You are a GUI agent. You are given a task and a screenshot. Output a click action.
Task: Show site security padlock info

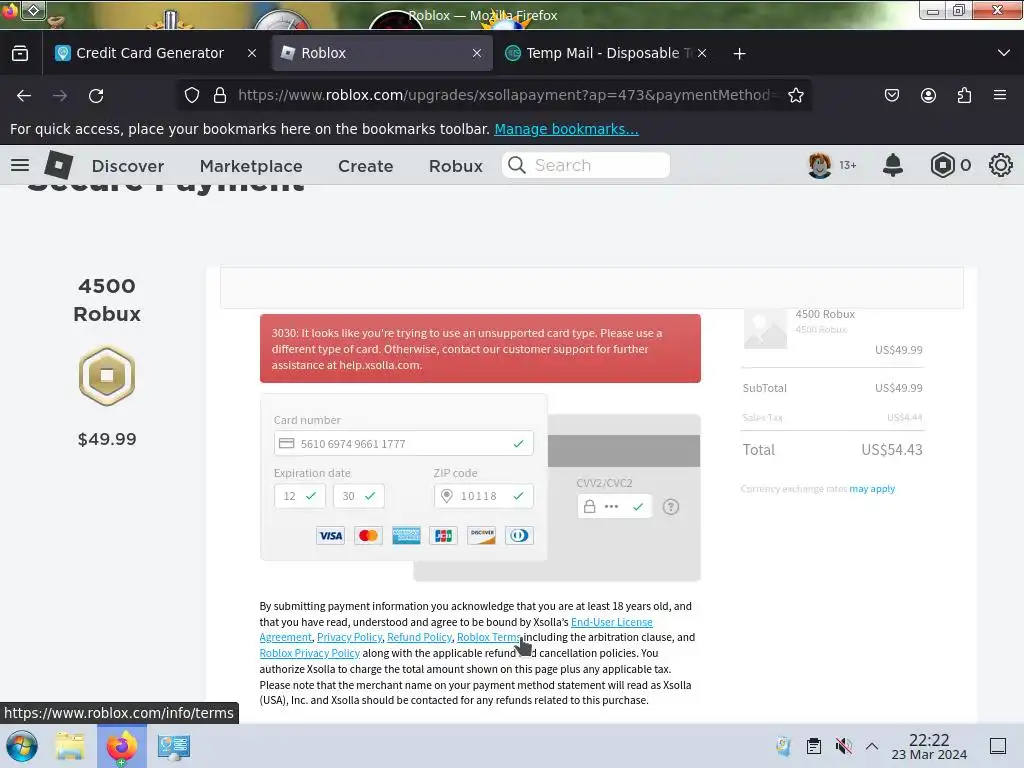tap(220, 95)
